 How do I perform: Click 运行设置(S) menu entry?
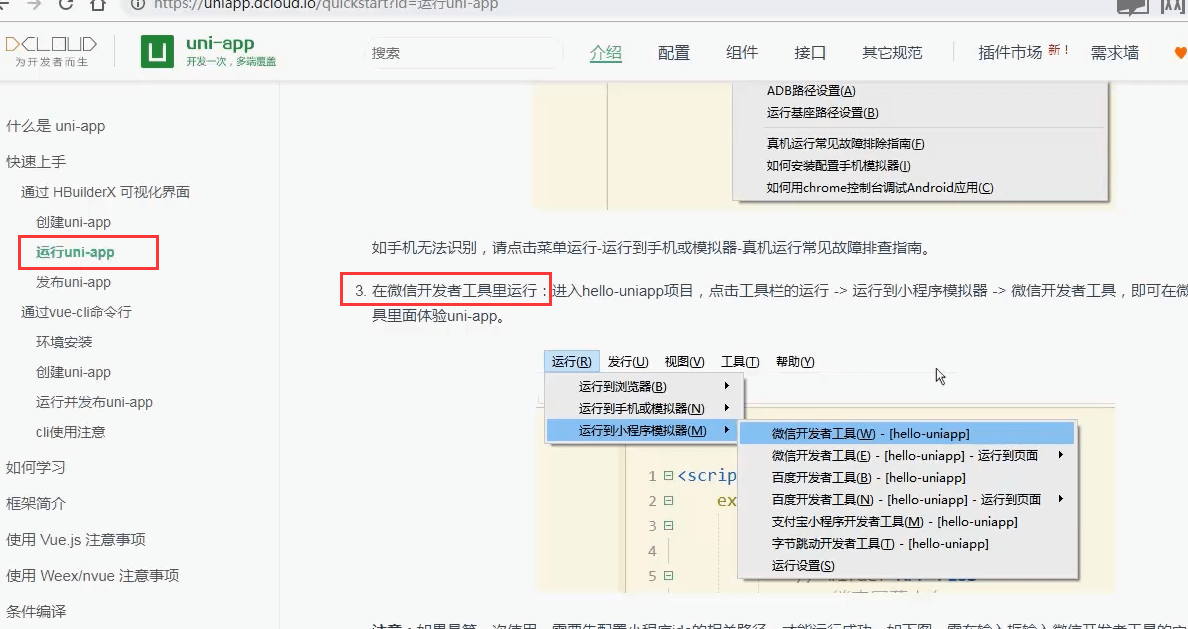pos(907,565)
